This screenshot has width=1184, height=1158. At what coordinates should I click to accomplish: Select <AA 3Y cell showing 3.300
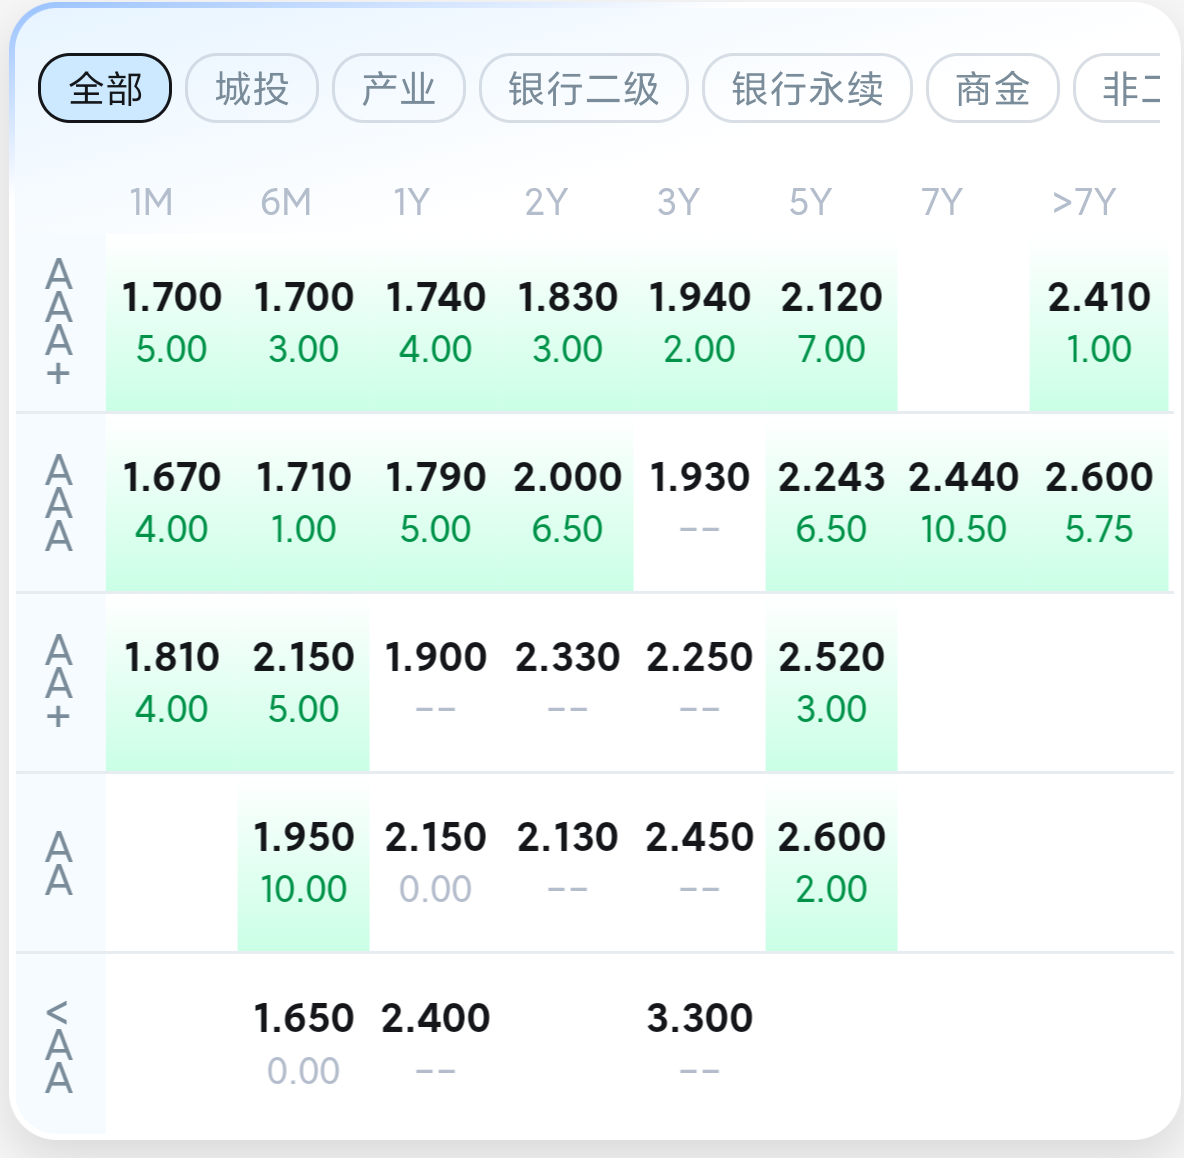(x=699, y=1042)
